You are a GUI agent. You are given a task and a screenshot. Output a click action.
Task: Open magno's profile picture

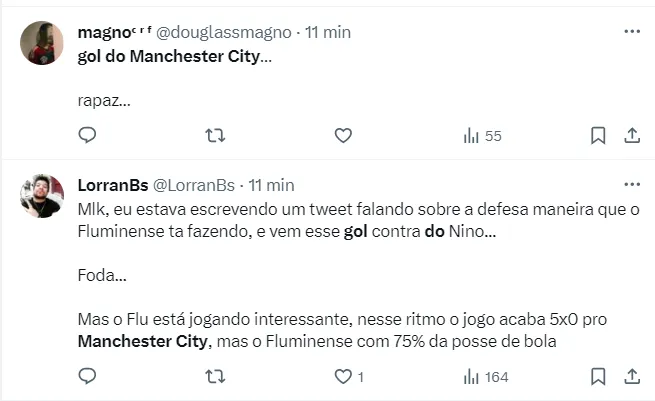point(42,43)
